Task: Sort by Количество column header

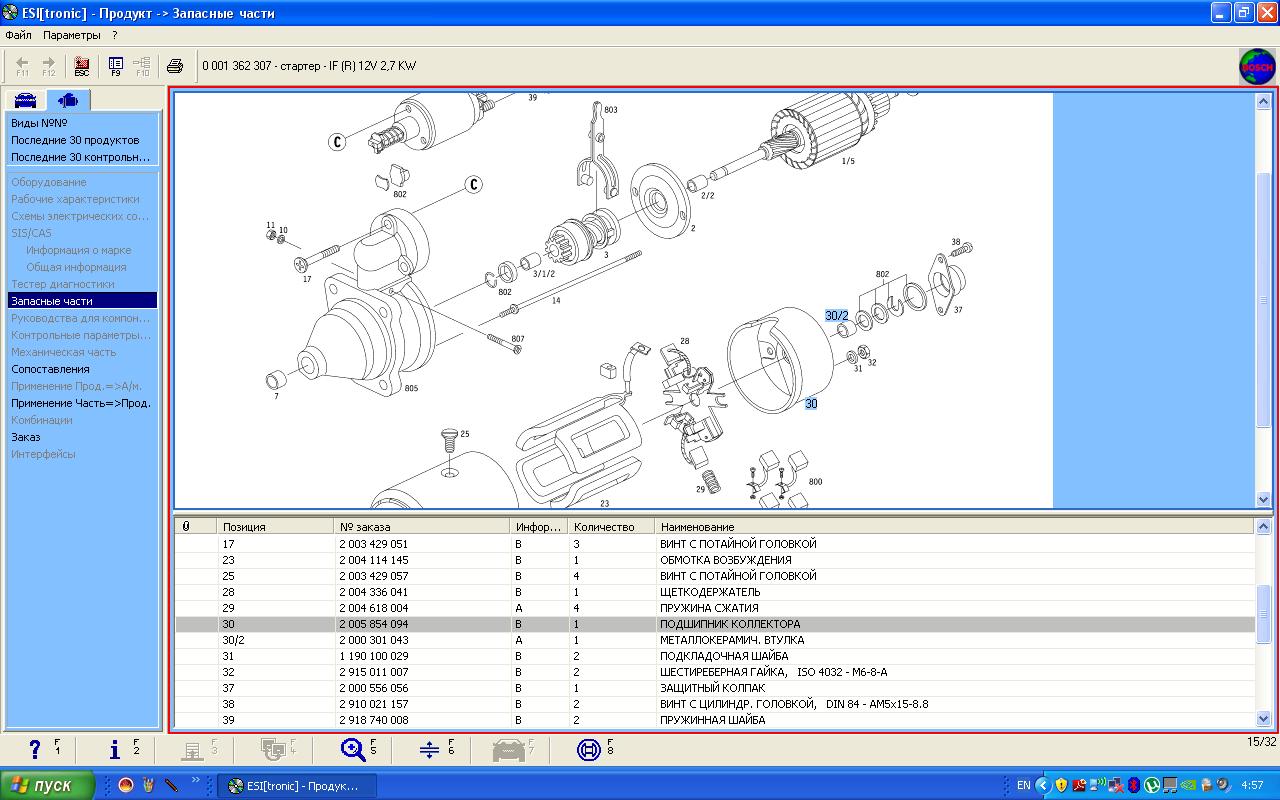Action: coord(611,527)
